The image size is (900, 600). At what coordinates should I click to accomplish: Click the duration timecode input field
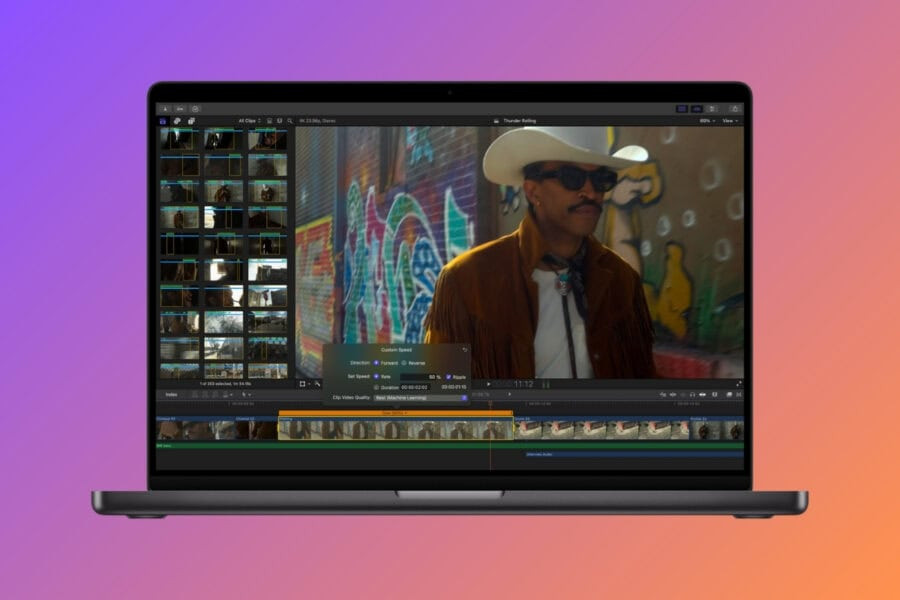pyautogui.click(x=414, y=388)
